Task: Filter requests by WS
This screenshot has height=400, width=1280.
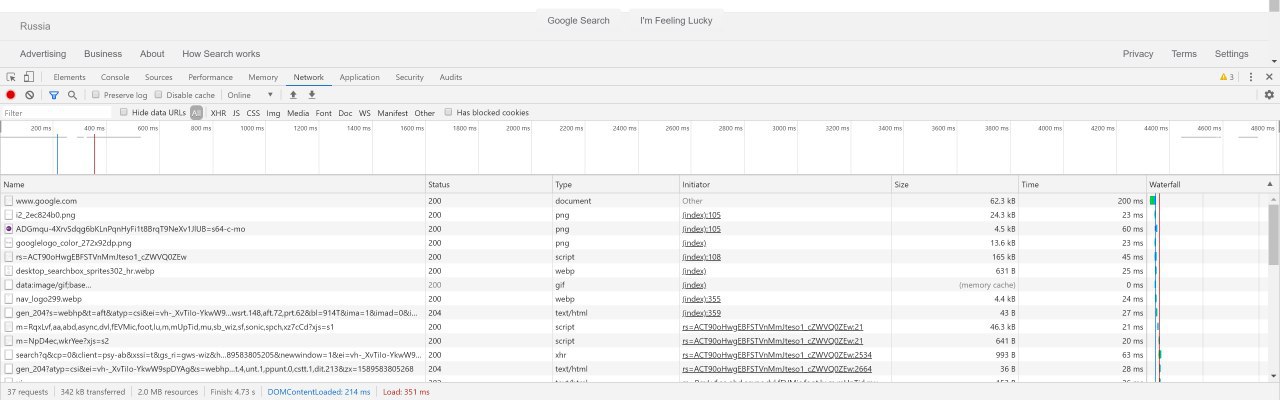Action: click(x=365, y=113)
